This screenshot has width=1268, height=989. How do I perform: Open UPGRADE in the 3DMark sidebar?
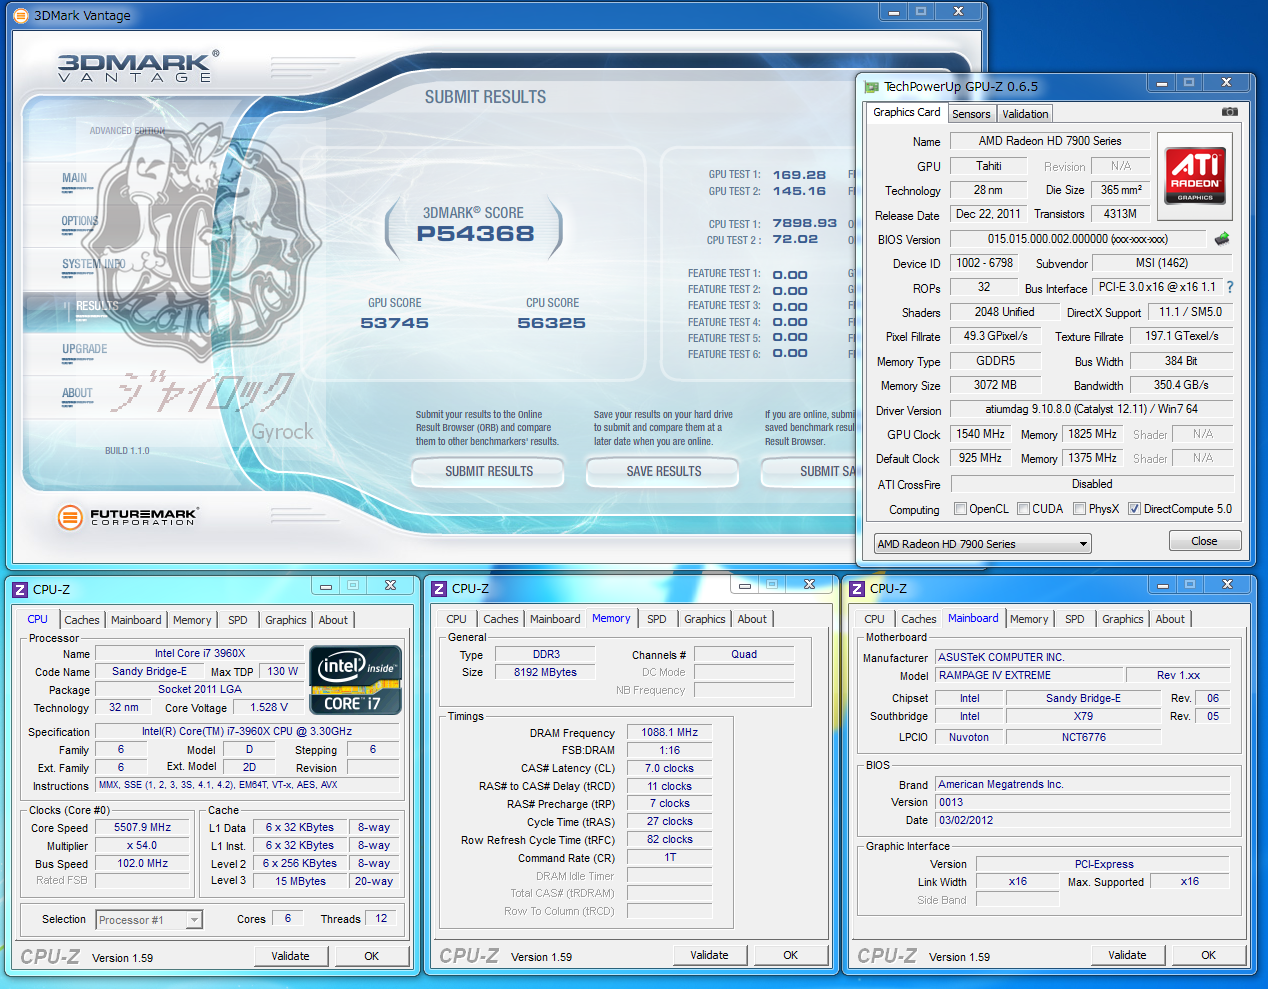point(85,349)
